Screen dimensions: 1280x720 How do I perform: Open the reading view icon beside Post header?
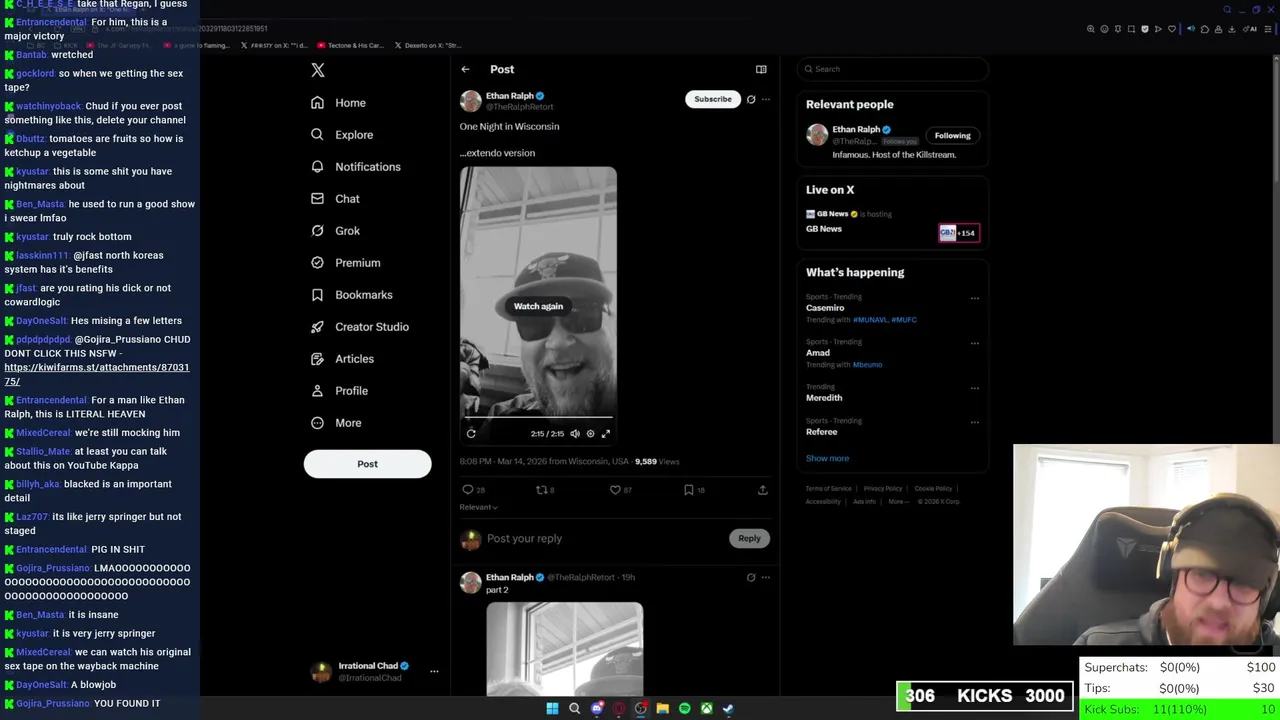click(761, 69)
